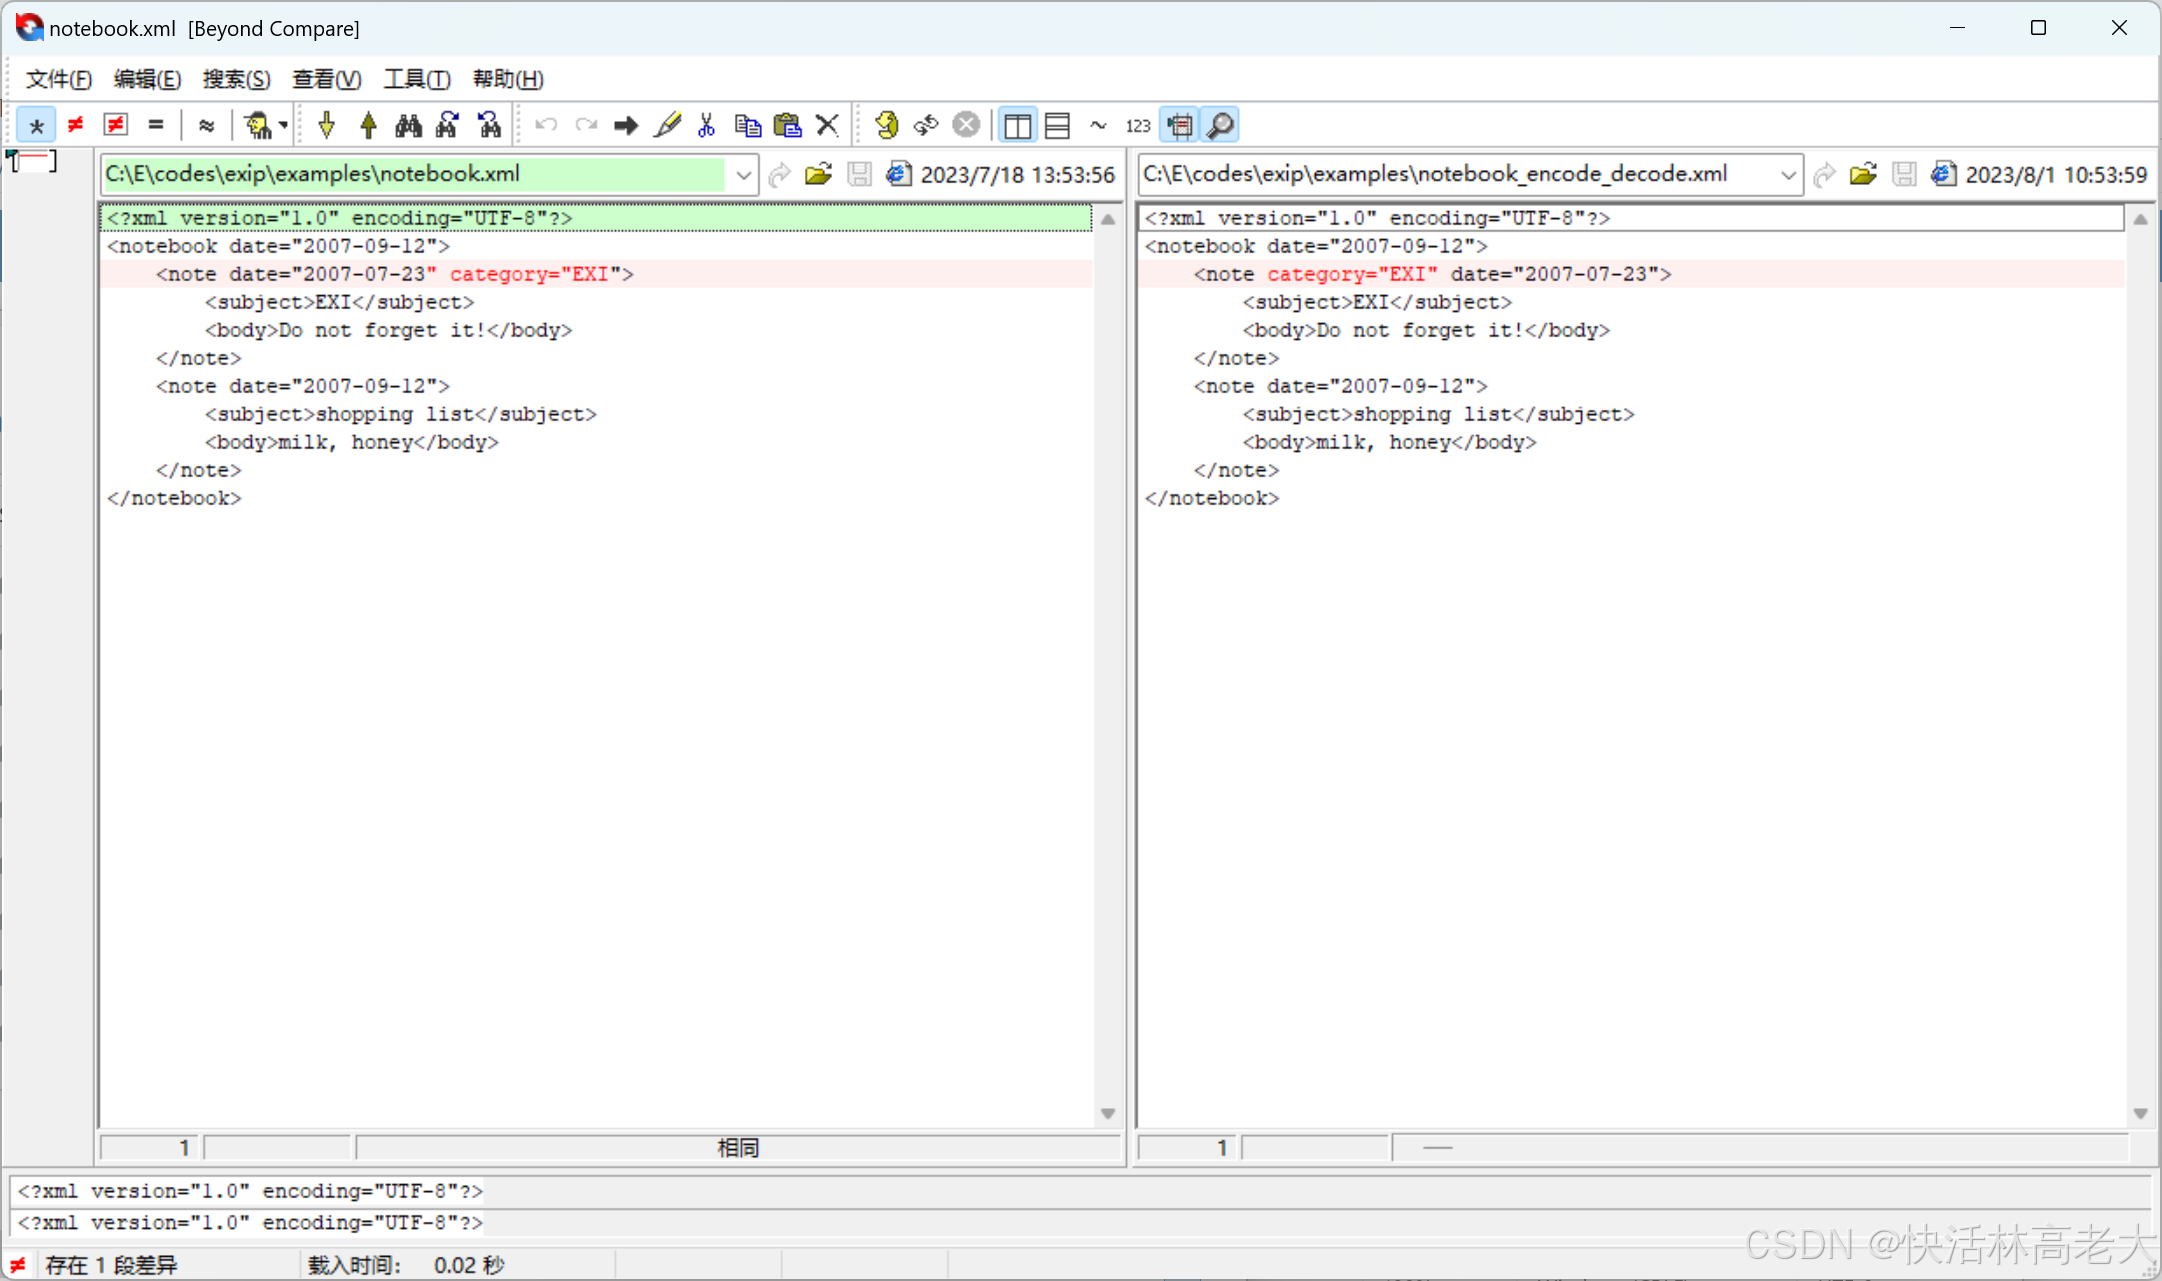Expand the right file path dropdown
2162x1281 pixels.
pos(1788,175)
